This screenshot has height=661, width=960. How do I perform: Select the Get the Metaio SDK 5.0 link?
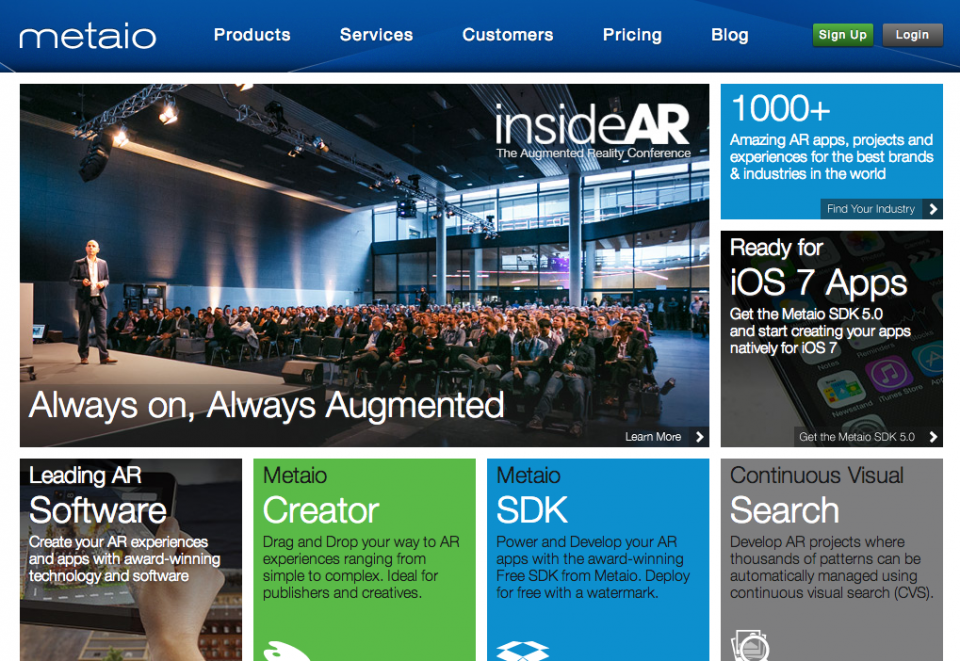point(856,437)
